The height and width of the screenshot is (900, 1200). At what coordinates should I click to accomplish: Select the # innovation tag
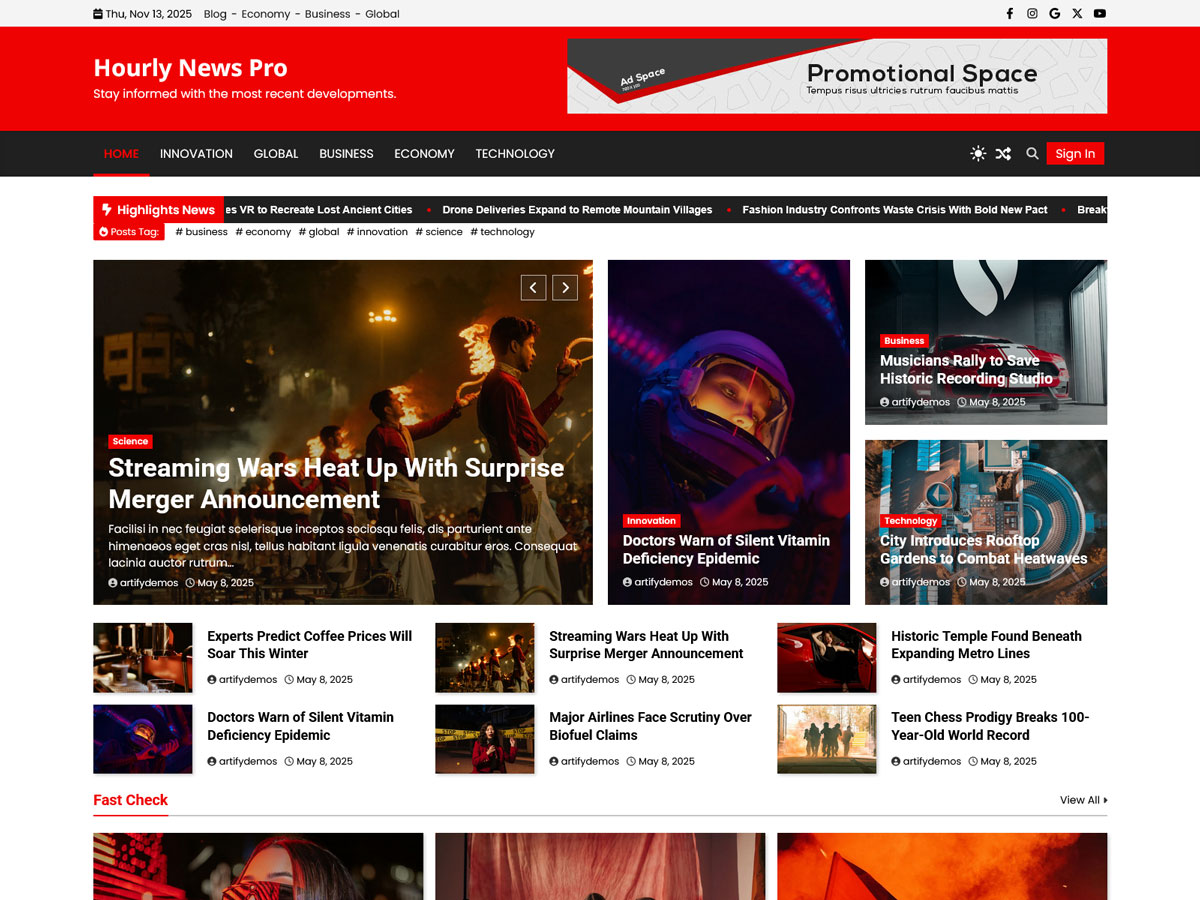tap(377, 232)
